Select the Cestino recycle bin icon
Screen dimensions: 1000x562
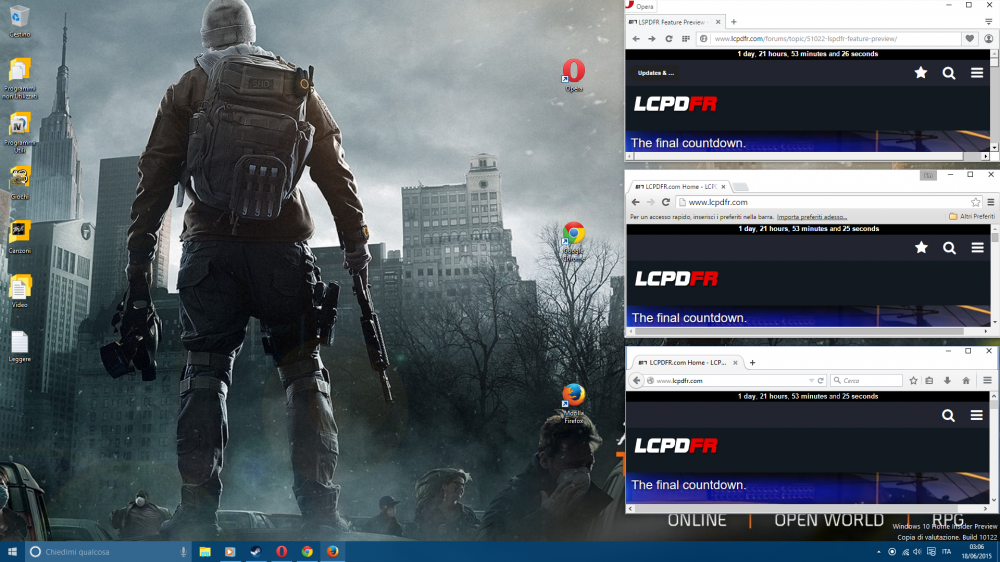click(19, 21)
